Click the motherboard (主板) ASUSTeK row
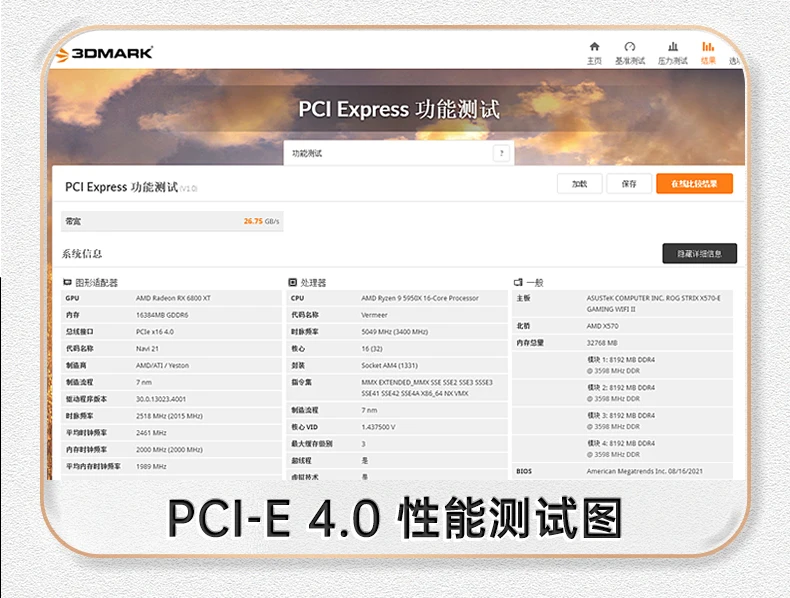 [623, 304]
